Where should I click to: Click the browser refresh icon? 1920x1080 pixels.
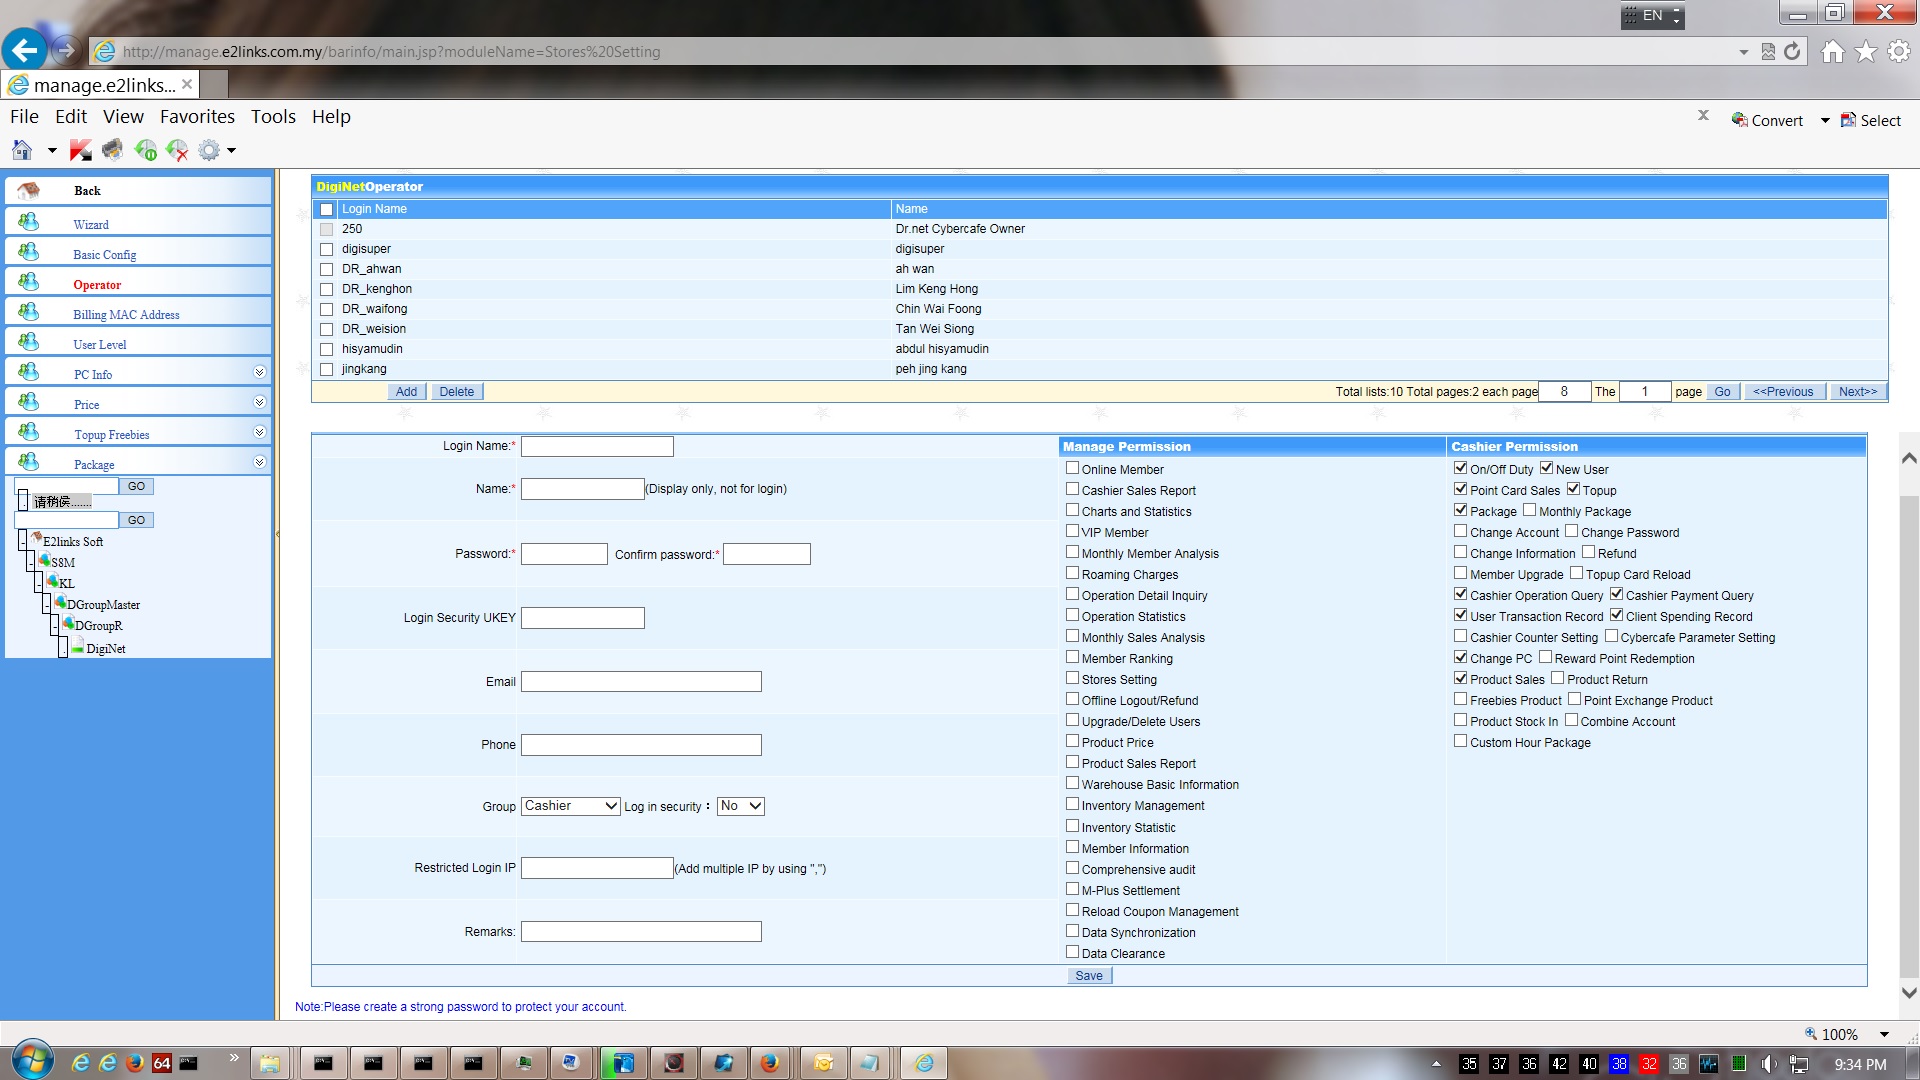tap(1792, 51)
